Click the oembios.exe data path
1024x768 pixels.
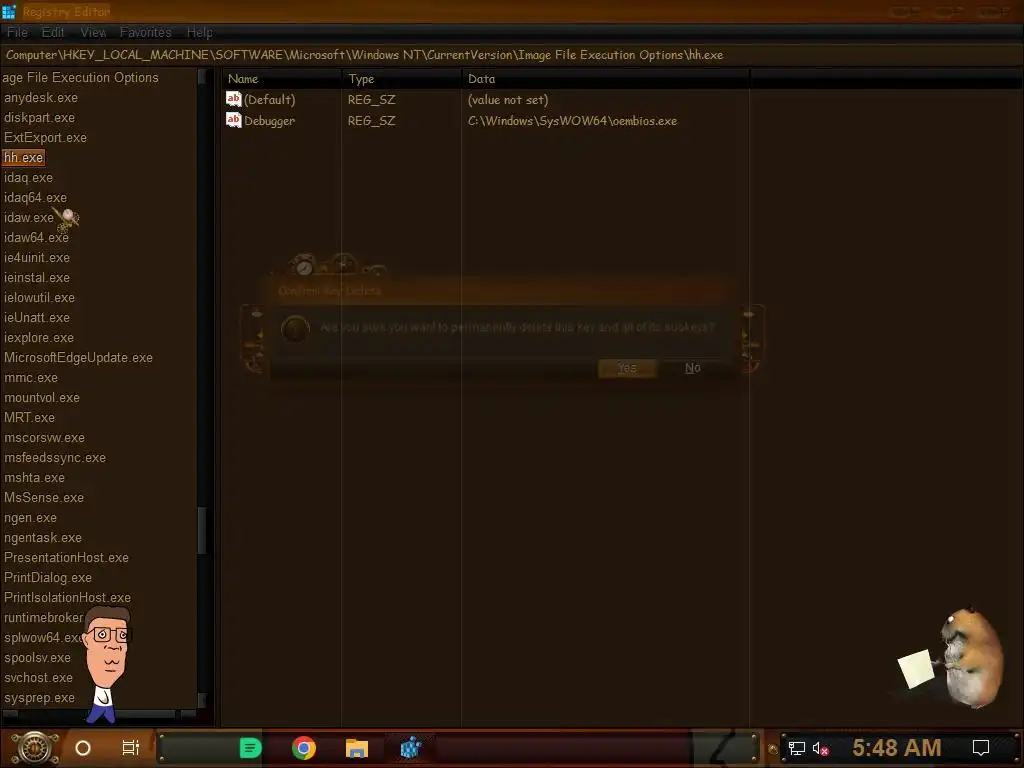click(x=572, y=121)
